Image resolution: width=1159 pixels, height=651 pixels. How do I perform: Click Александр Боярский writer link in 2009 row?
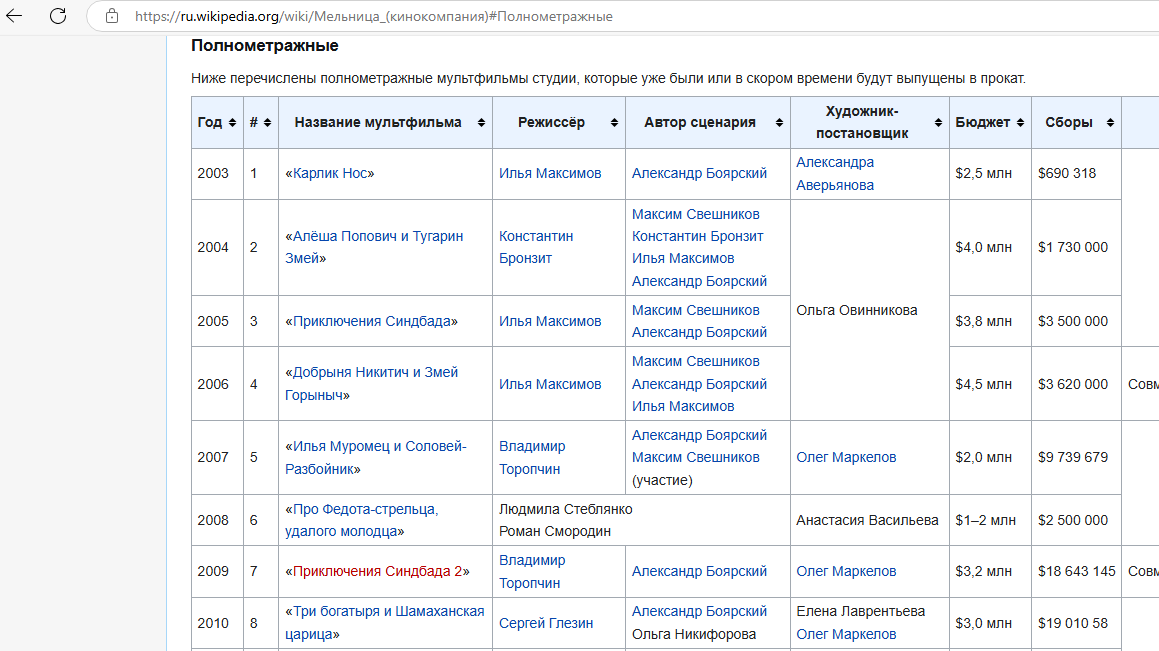pyautogui.click(x=699, y=571)
